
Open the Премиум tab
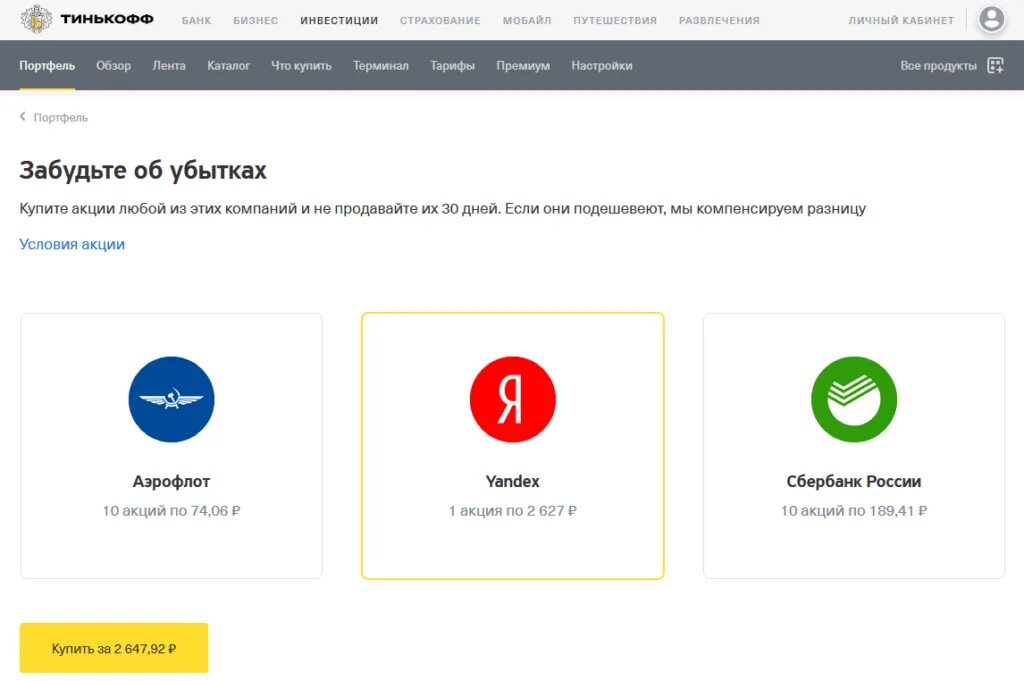[x=523, y=65]
